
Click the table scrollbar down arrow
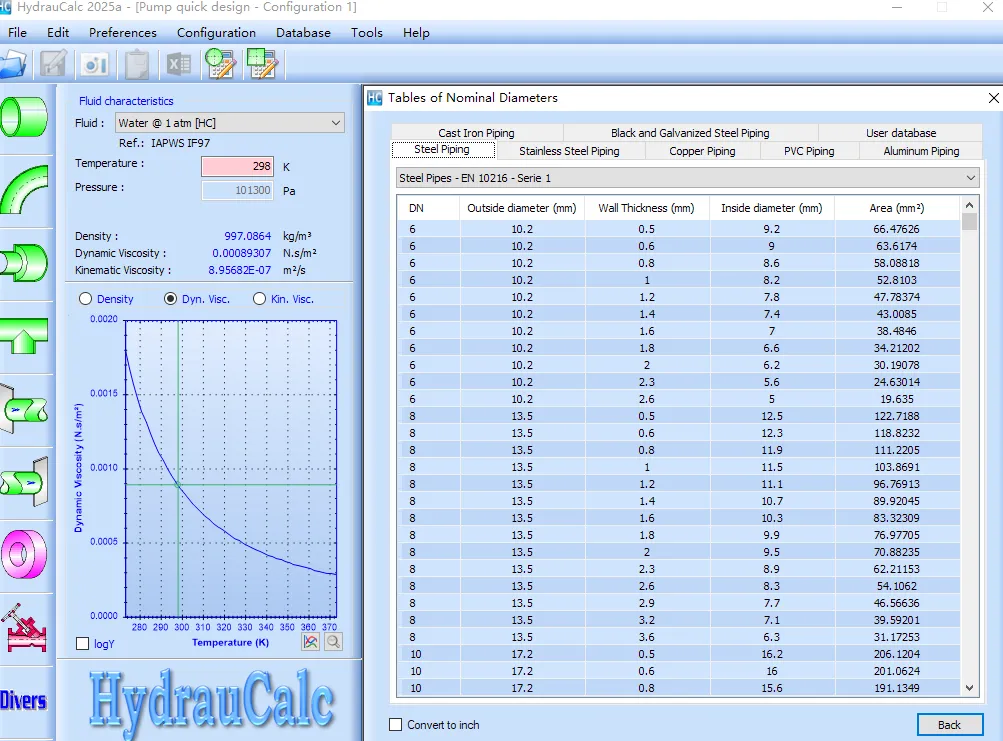point(969,688)
